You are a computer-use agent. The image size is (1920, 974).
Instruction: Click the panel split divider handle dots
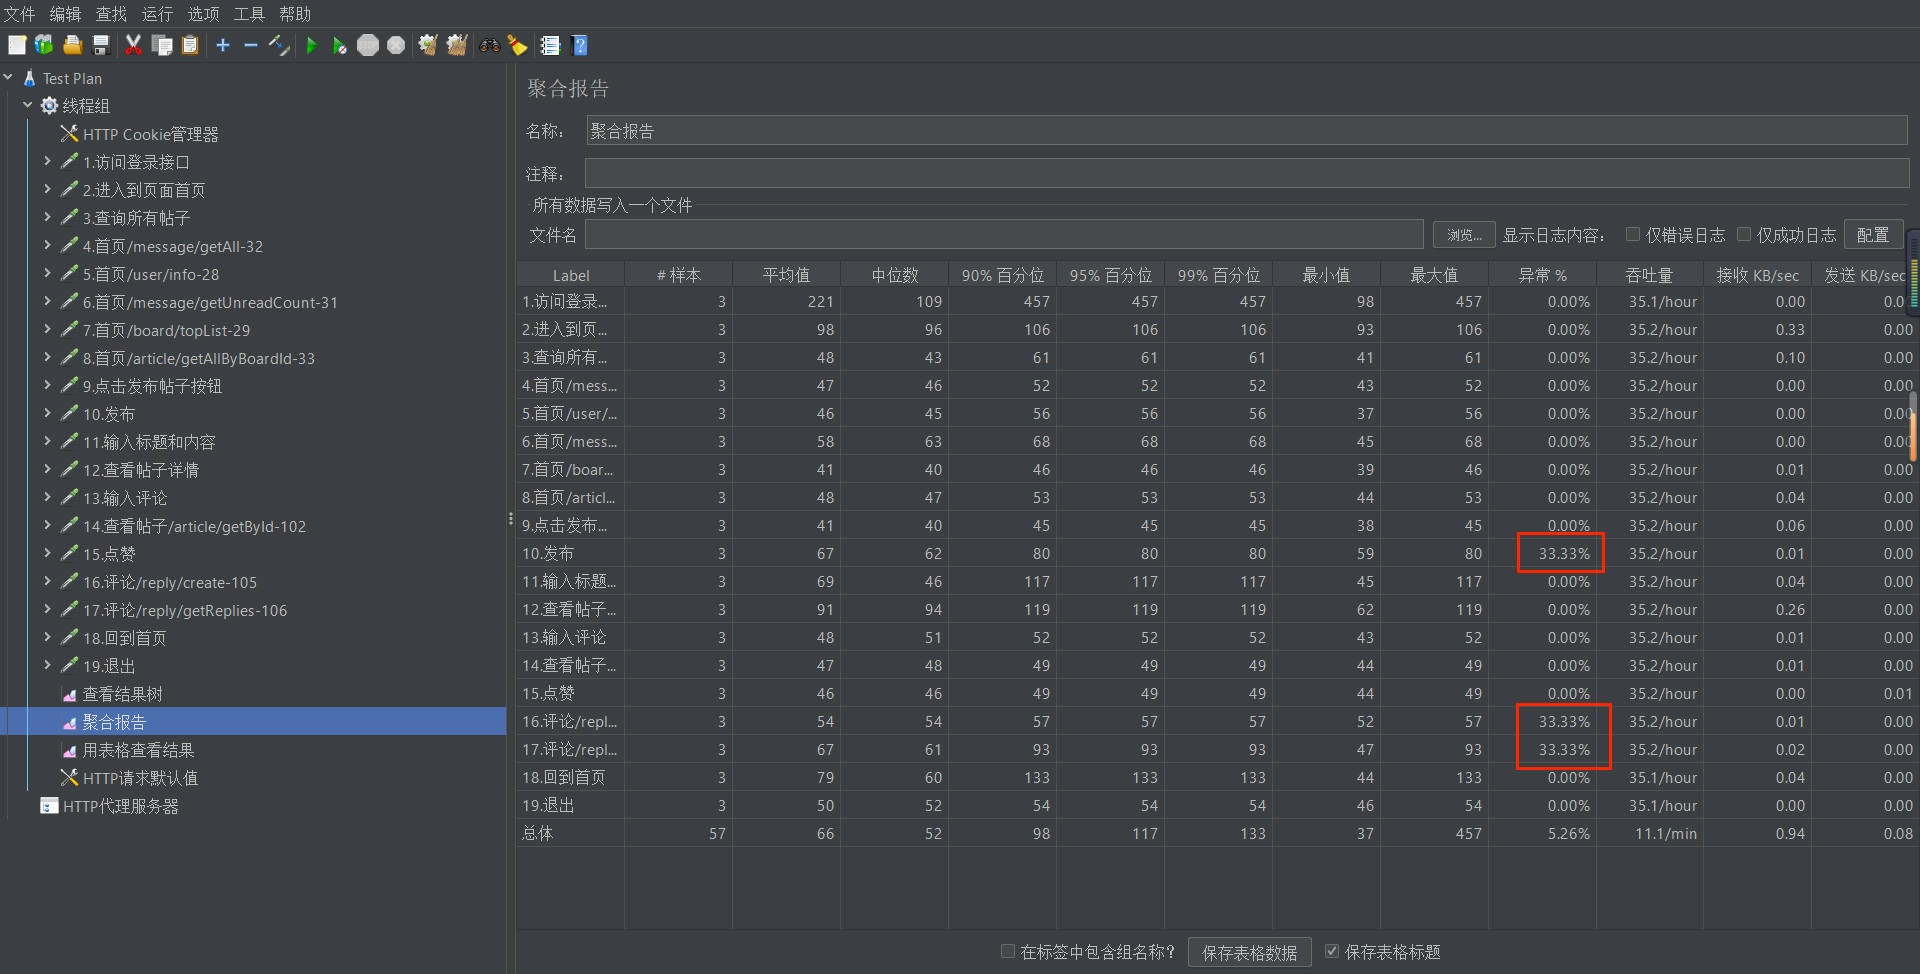tap(511, 520)
